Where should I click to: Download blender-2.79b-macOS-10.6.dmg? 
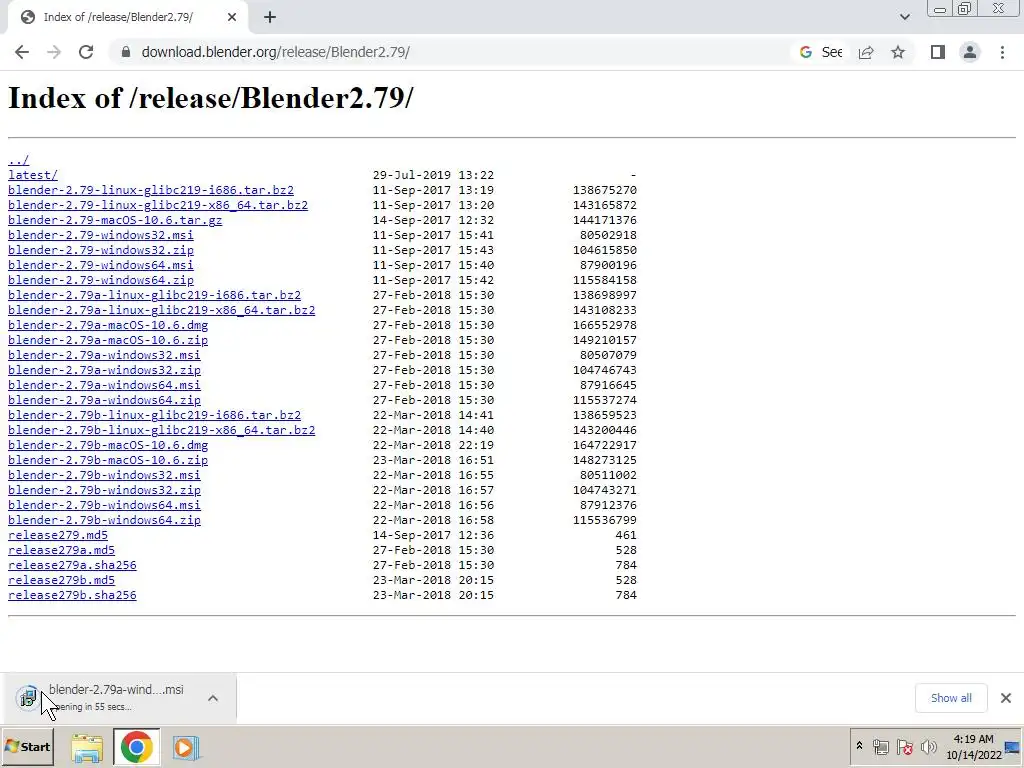(108, 445)
